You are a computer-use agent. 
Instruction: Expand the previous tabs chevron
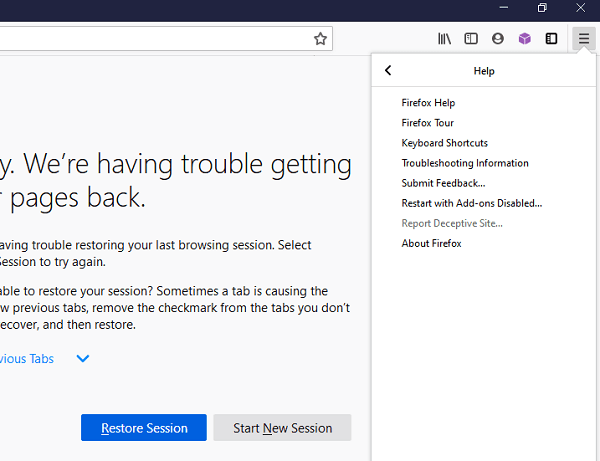coord(83,358)
